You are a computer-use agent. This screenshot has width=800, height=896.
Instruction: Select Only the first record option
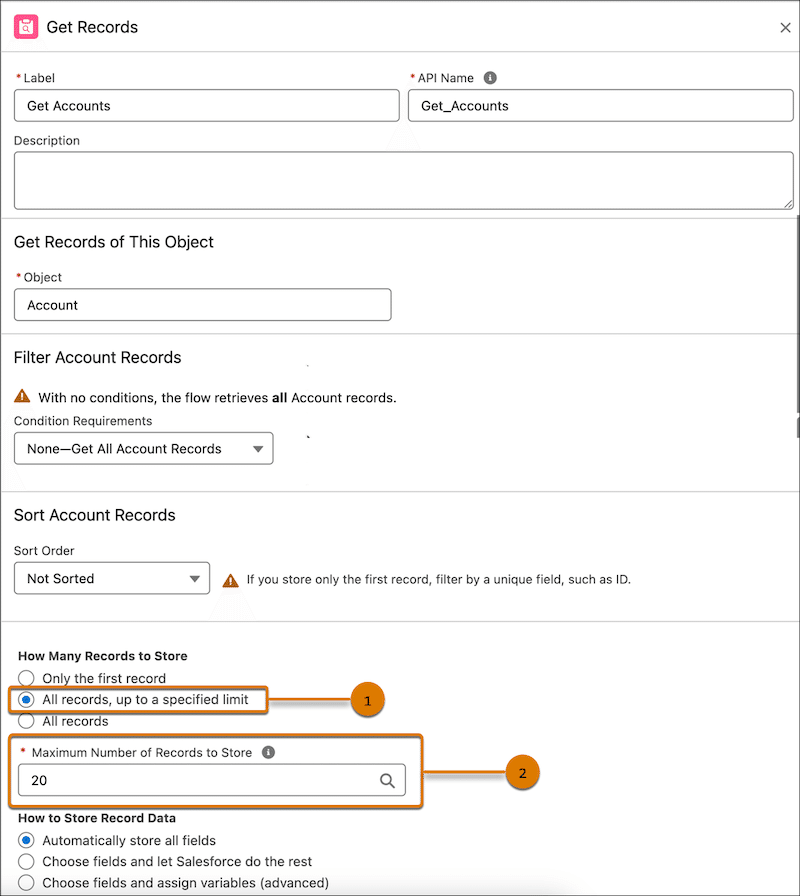[x=26, y=678]
